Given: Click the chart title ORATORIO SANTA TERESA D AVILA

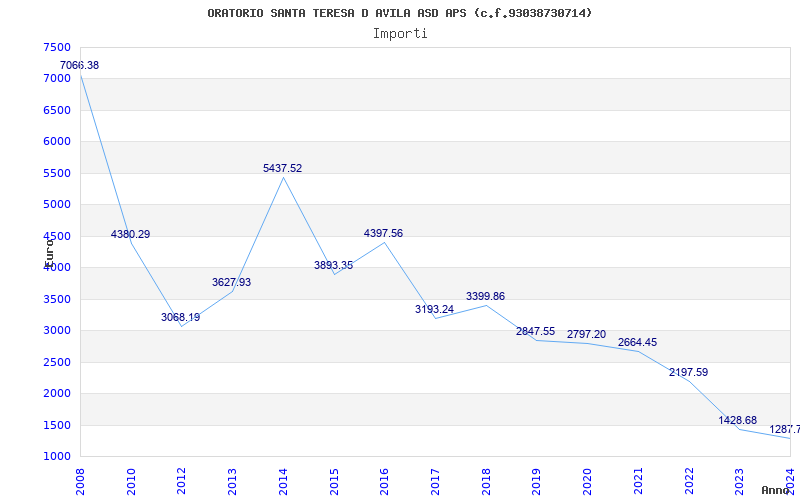Looking at the screenshot, I should [399, 13].
